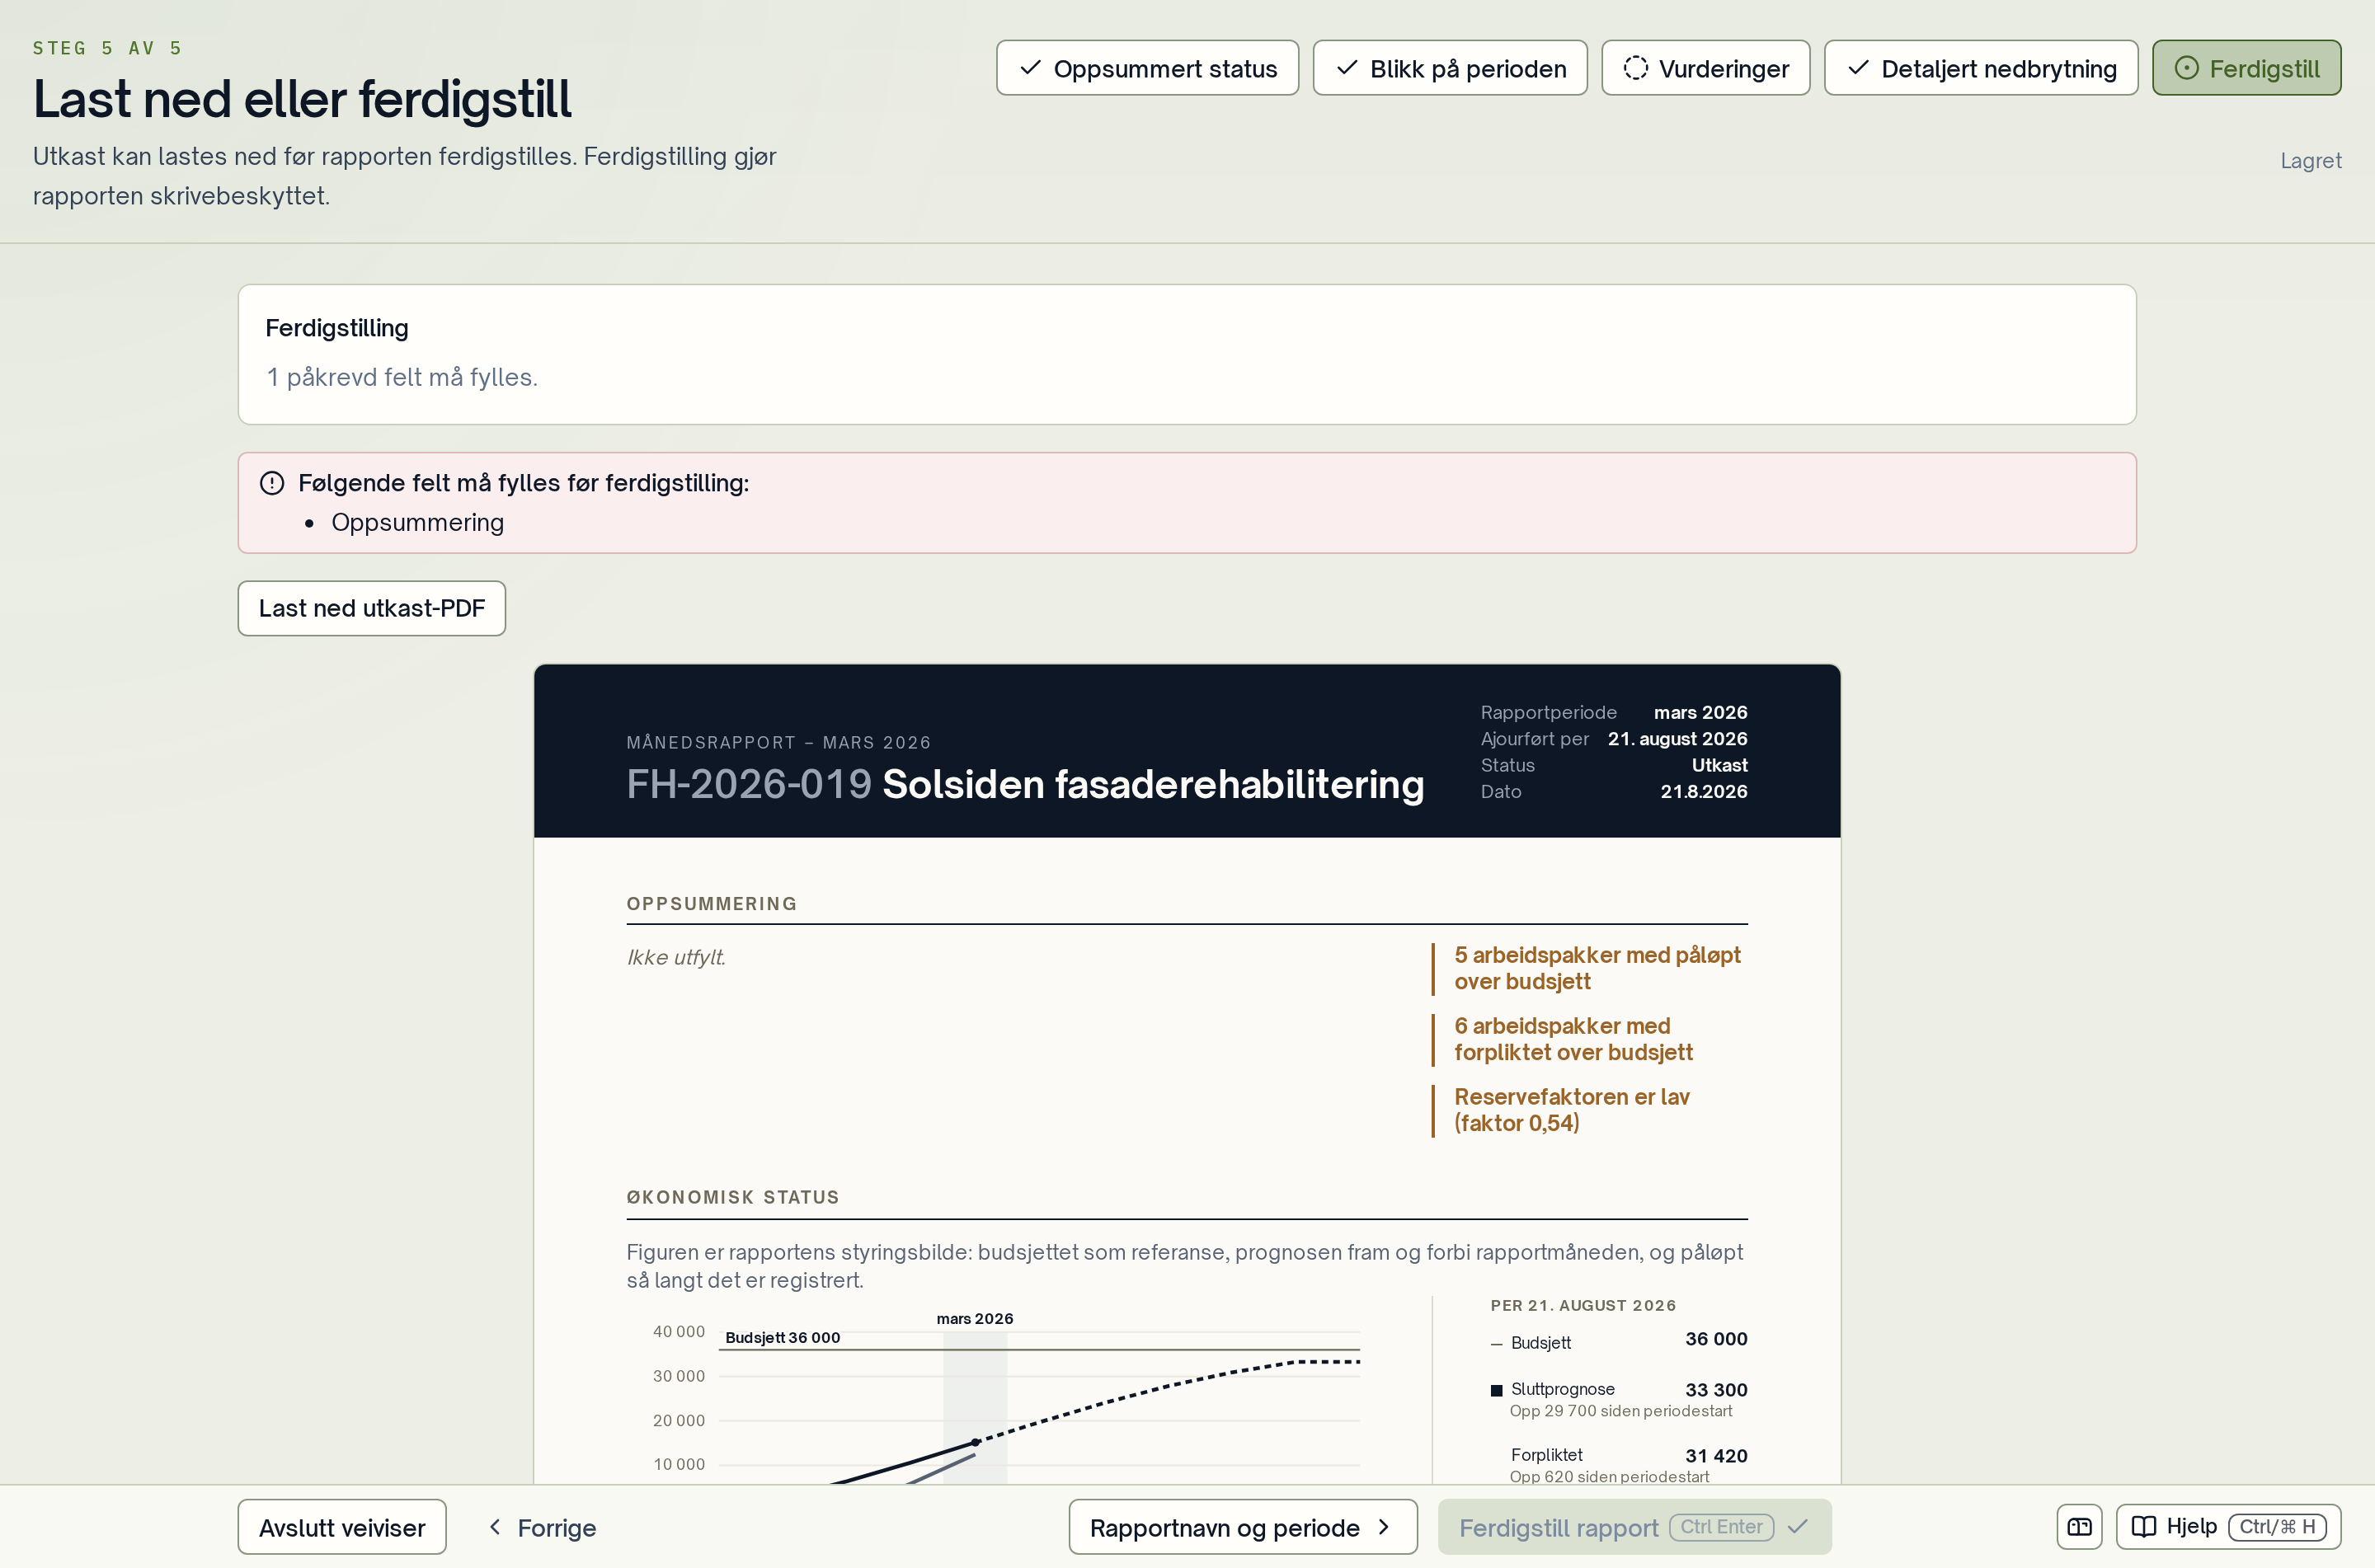Click right chevron on Rapportnavn og periode
The height and width of the screenshot is (1568, 2375).
pos(1384,1527)
